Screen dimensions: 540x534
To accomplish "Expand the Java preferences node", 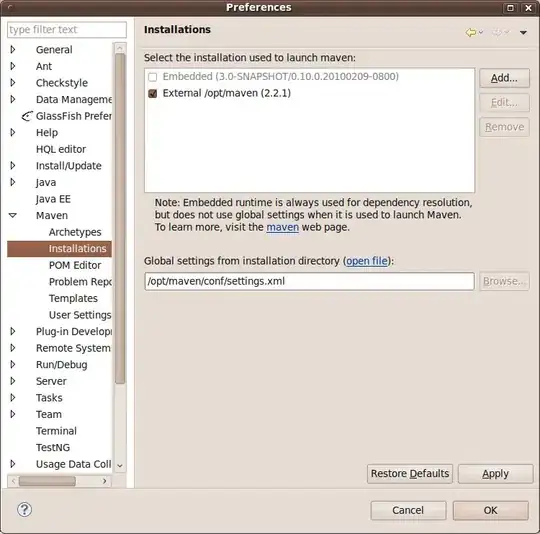I will (13, 182).
